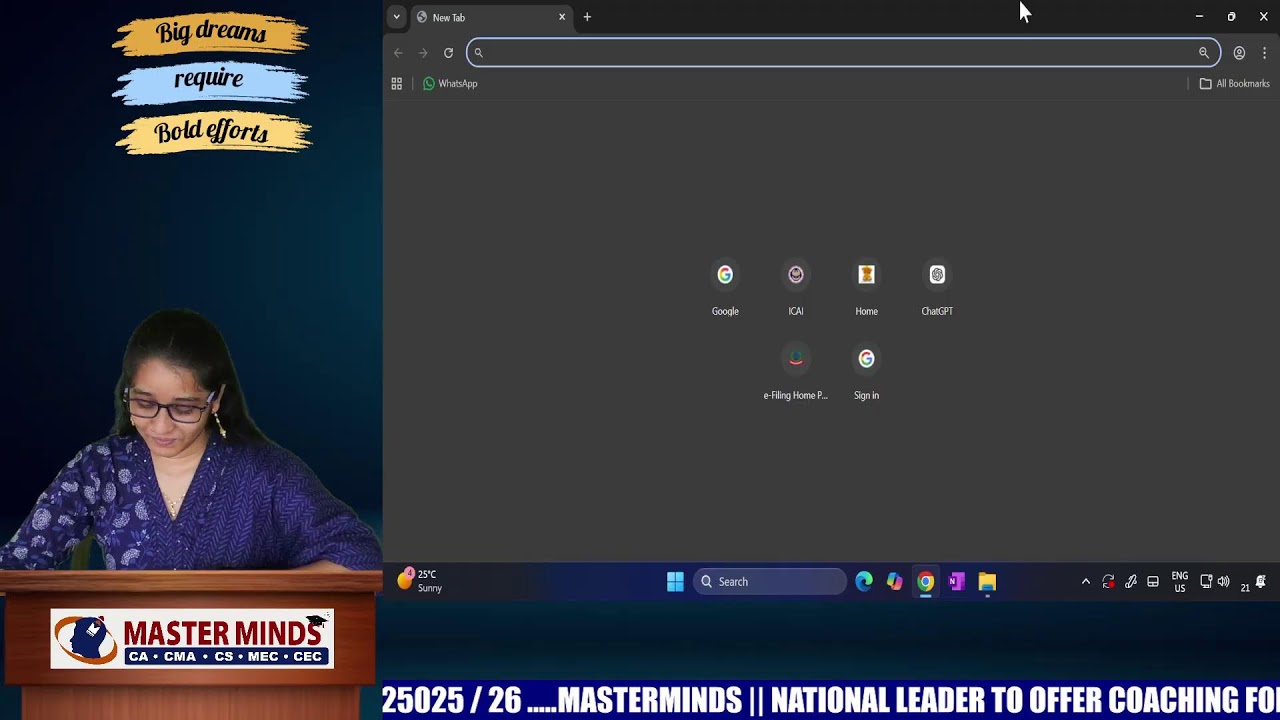Expand the tab search dropdown arrow

(x=396, y=17)
